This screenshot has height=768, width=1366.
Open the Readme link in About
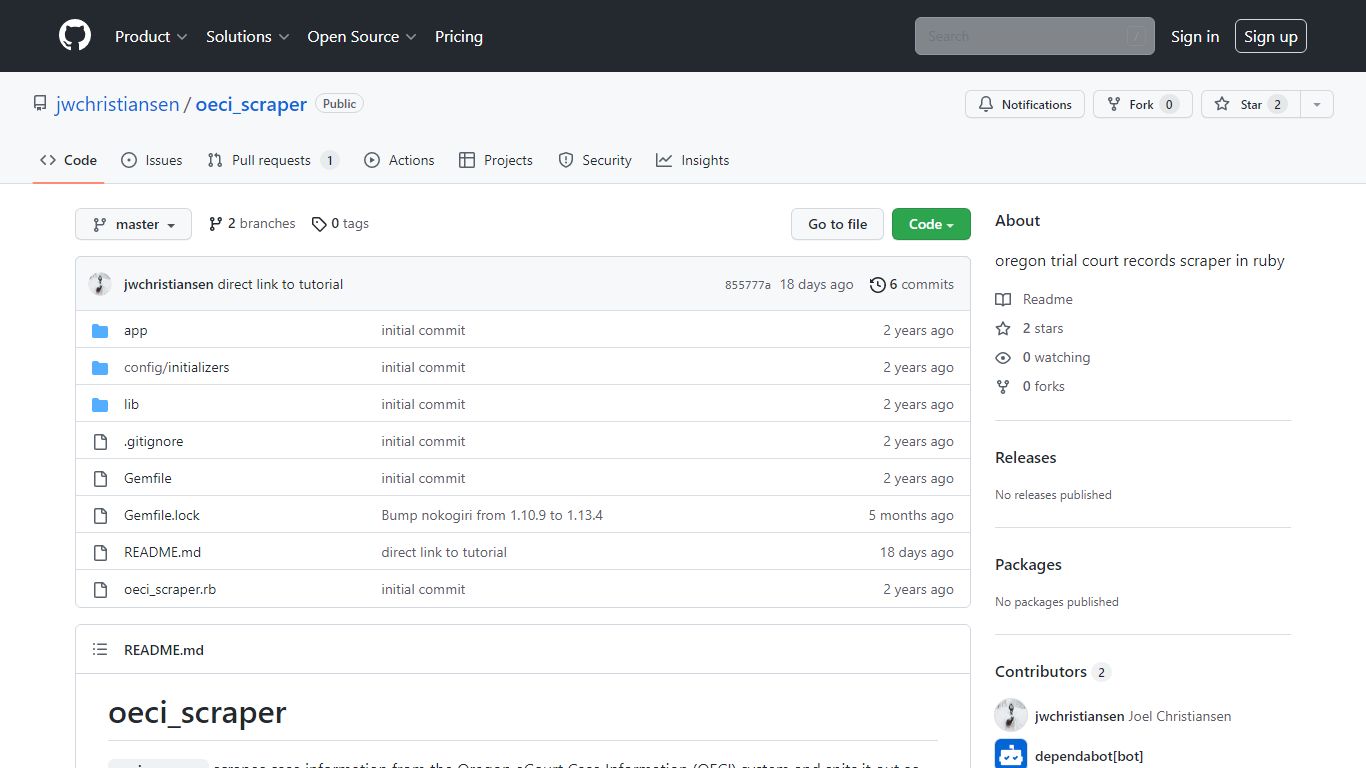click(1034, 299)
